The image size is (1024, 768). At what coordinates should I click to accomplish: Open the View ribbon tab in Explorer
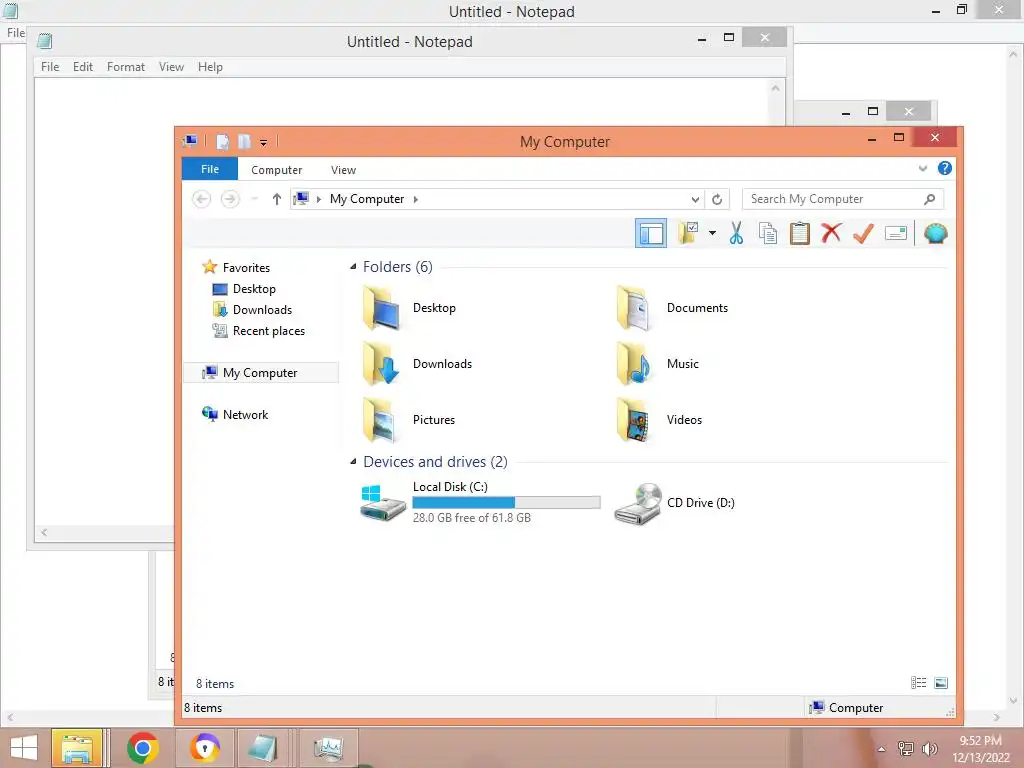tap(343, 170)
